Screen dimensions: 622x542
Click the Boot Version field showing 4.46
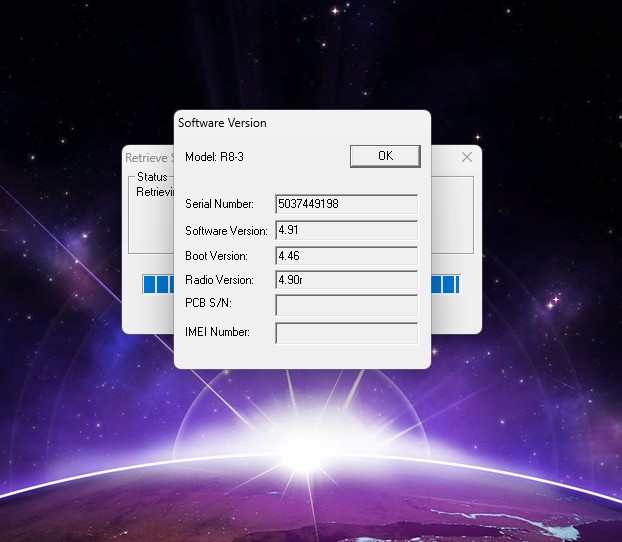click(x=346, y=256)
